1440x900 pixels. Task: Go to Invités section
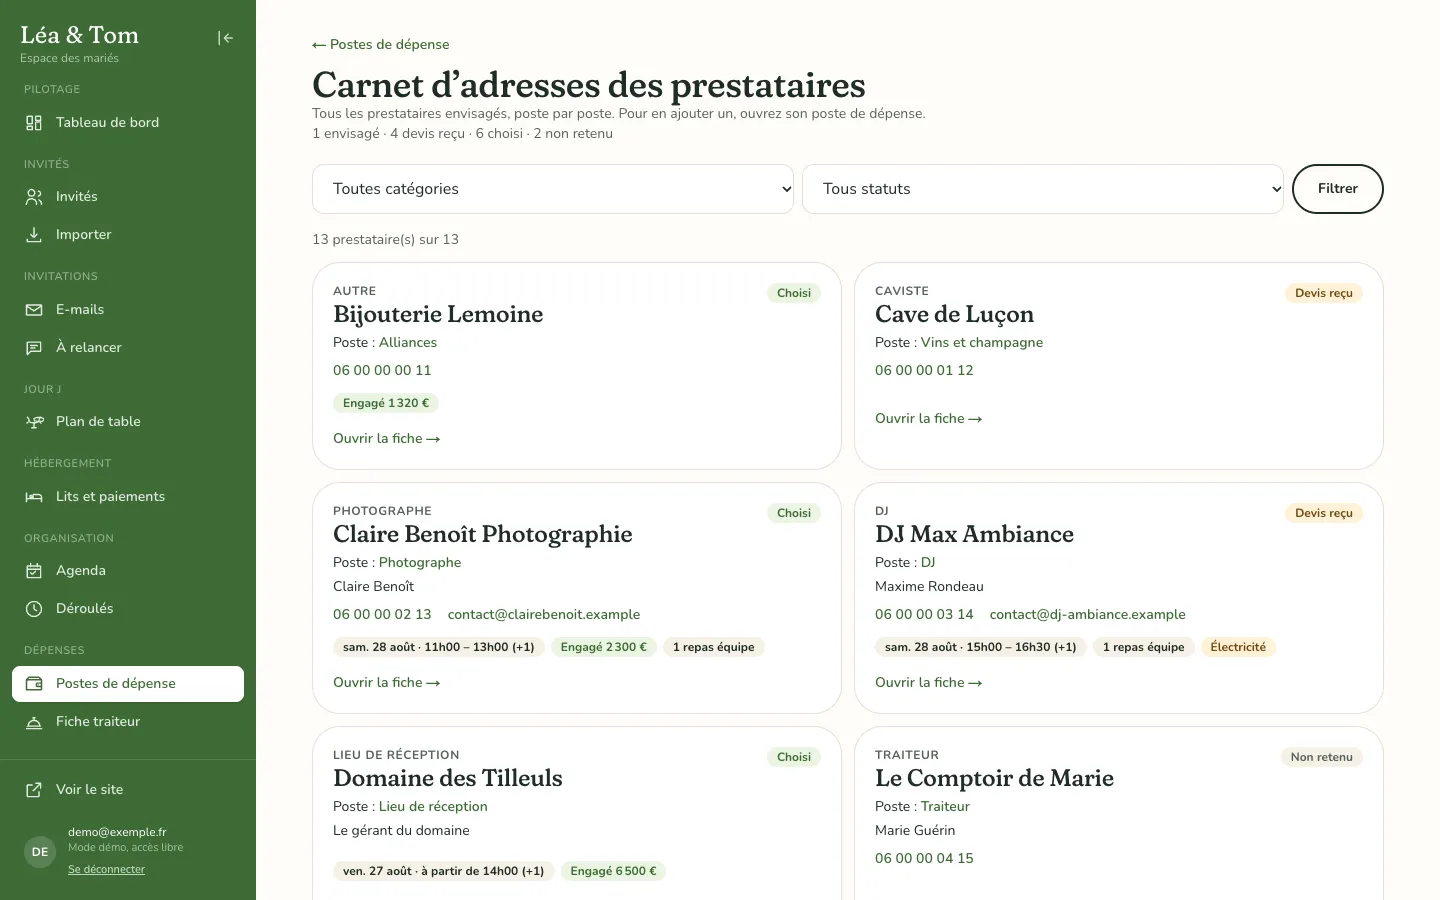click(128, 197)
